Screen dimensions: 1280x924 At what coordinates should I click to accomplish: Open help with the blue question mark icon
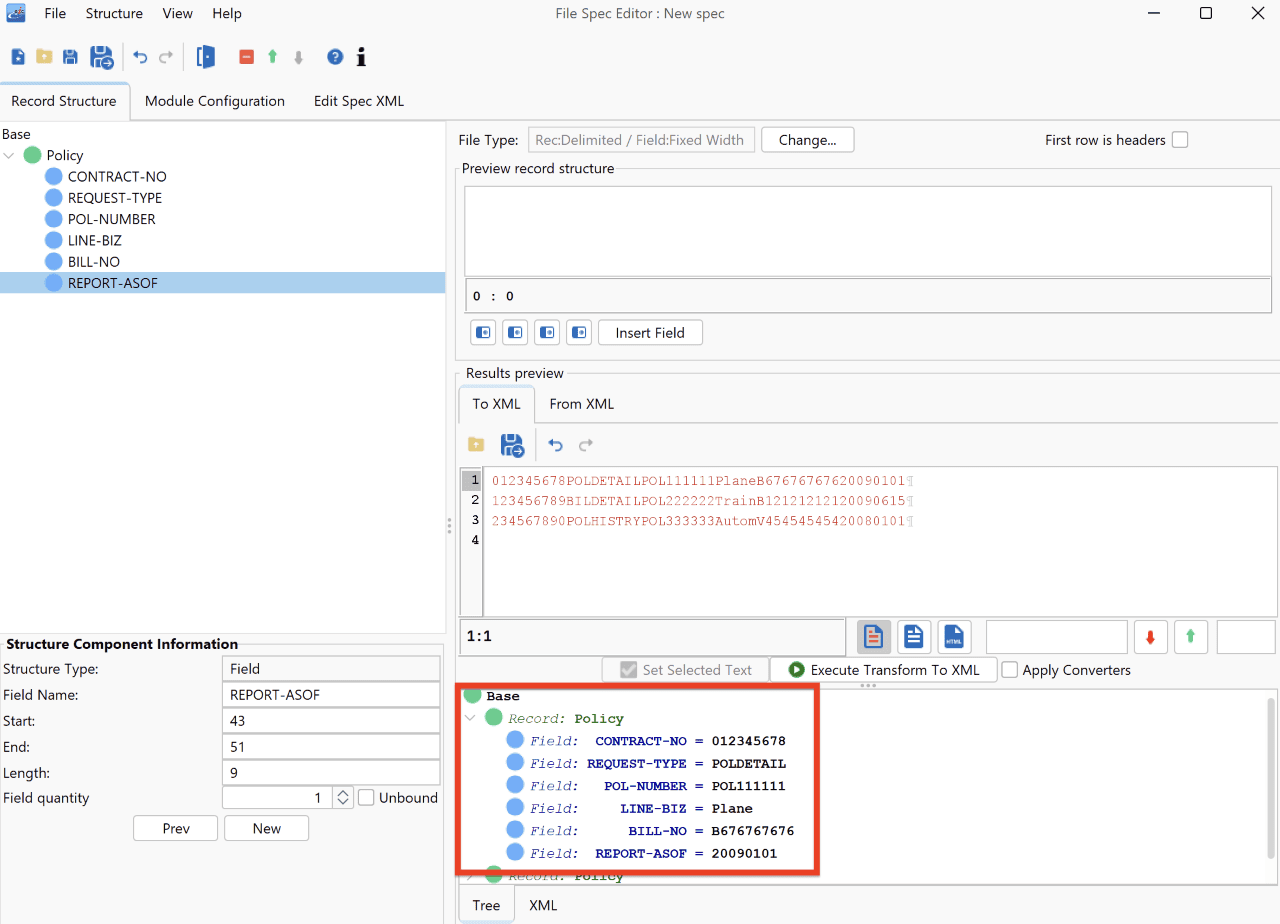pos(335,57)
